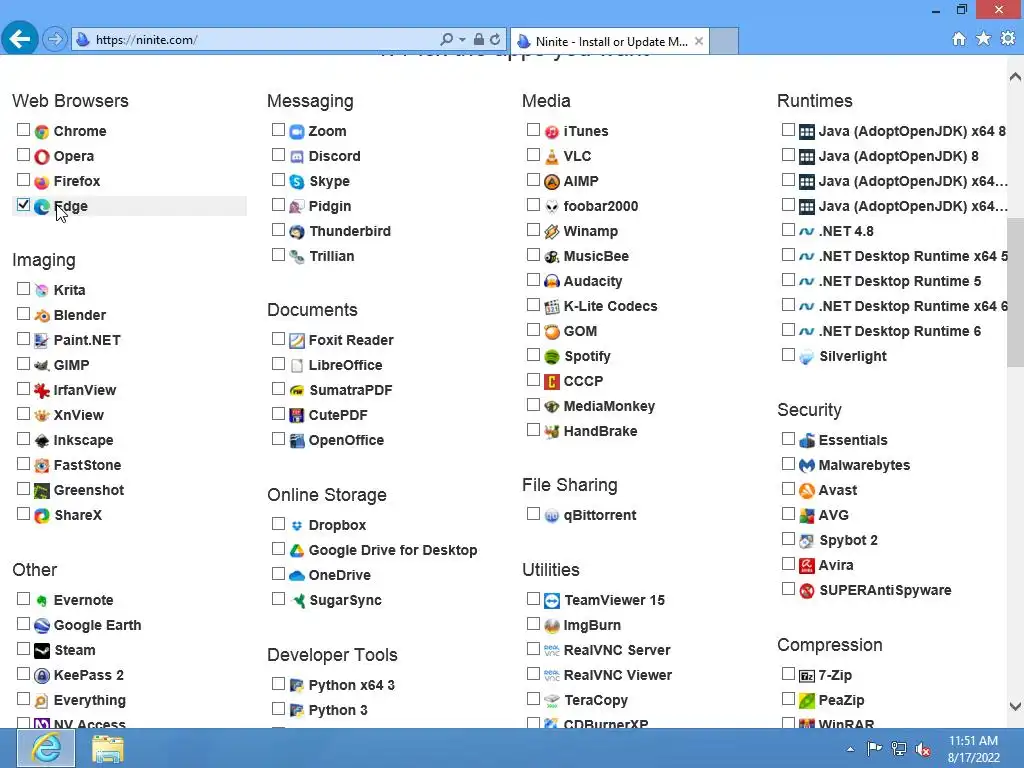The width and height of the screenshot is (1024, 768).
Task: Enable the KeePass 2 checkbox
Action: pos(24,674)
